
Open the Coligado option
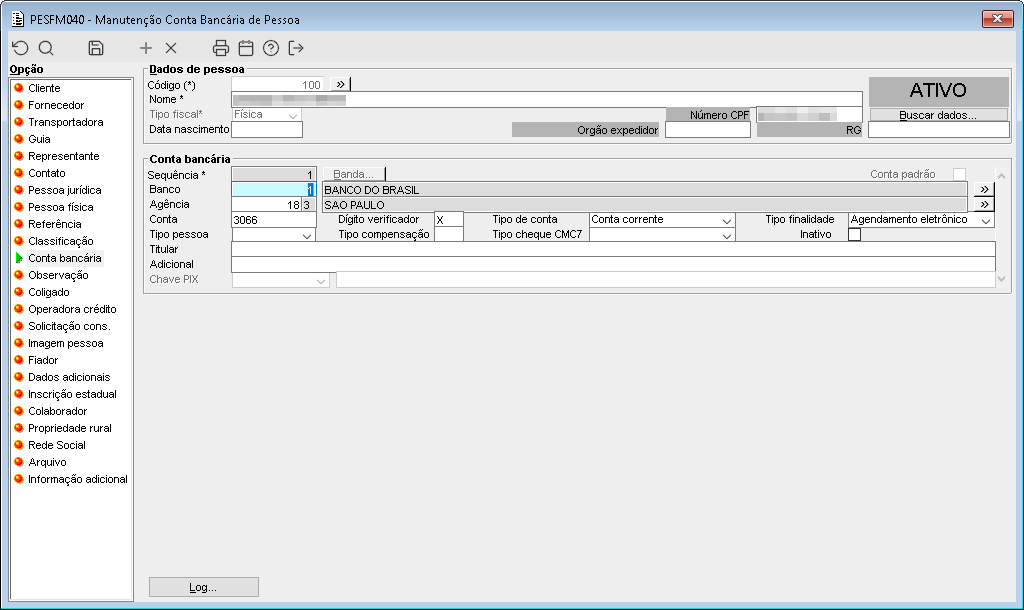48,292
